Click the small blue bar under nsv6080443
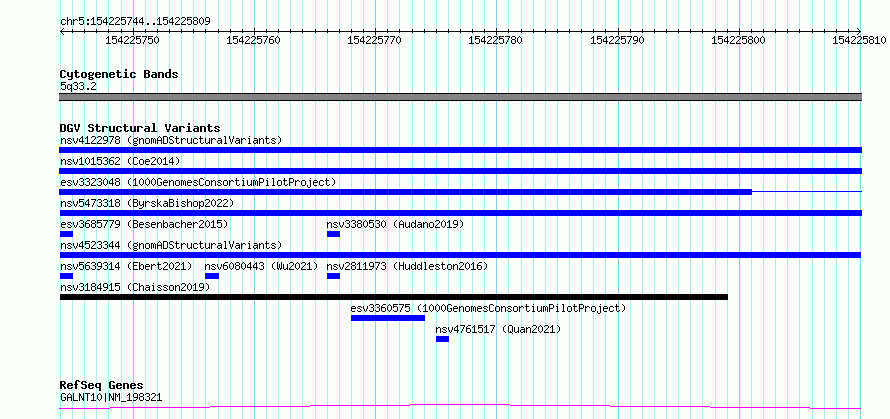Viewport: 890px width, 419px height. tap(212, 276)
